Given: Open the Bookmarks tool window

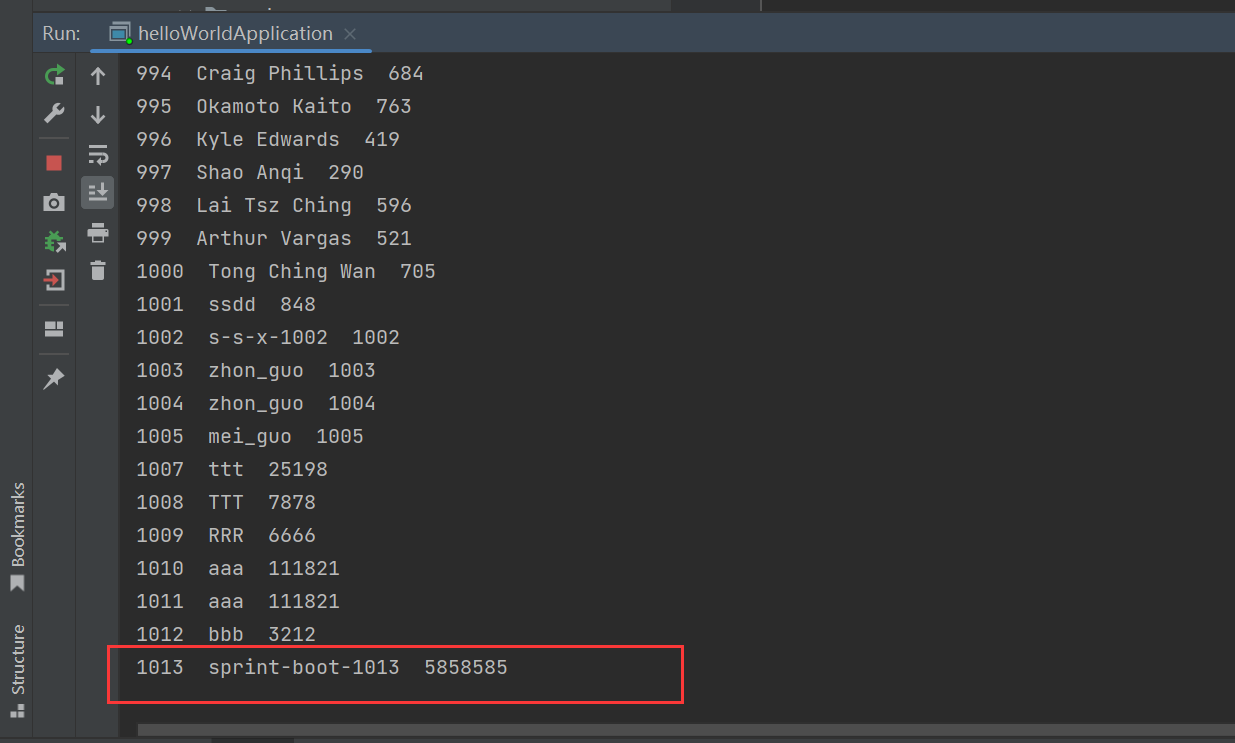Looking at the screenshot, I should coord(17,537).
